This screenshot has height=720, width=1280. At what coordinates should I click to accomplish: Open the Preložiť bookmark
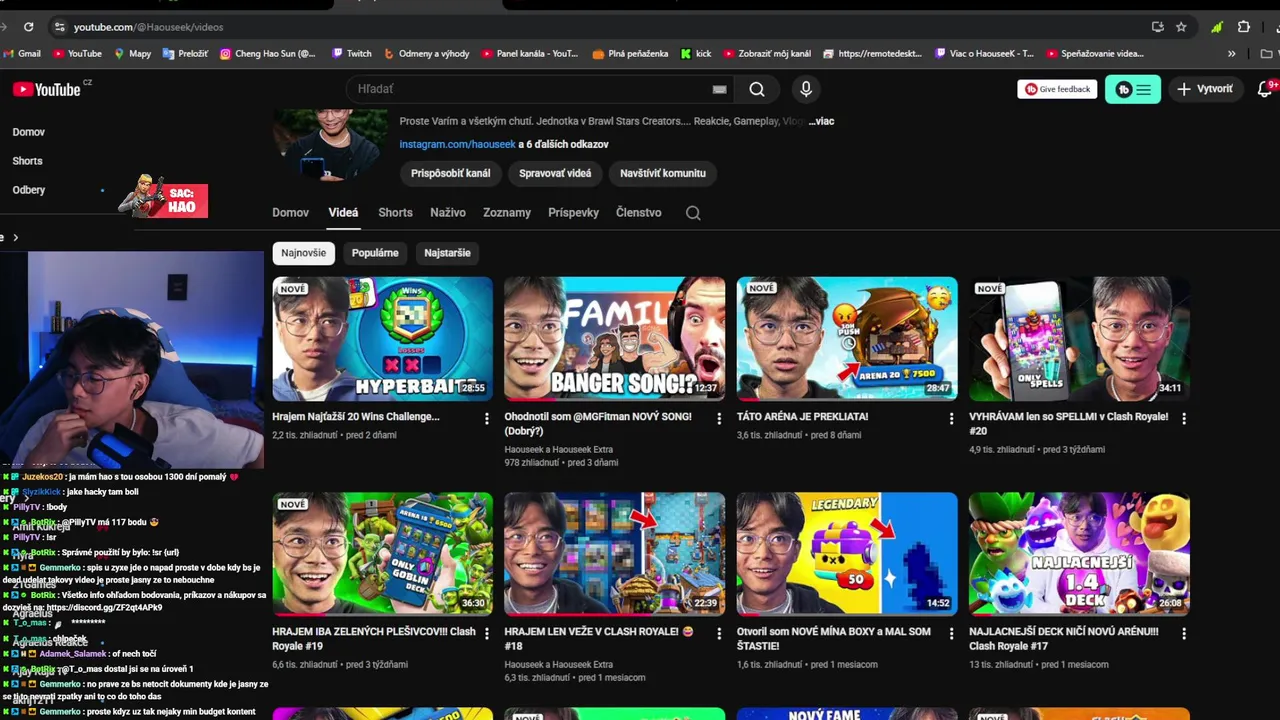point(185,54)
